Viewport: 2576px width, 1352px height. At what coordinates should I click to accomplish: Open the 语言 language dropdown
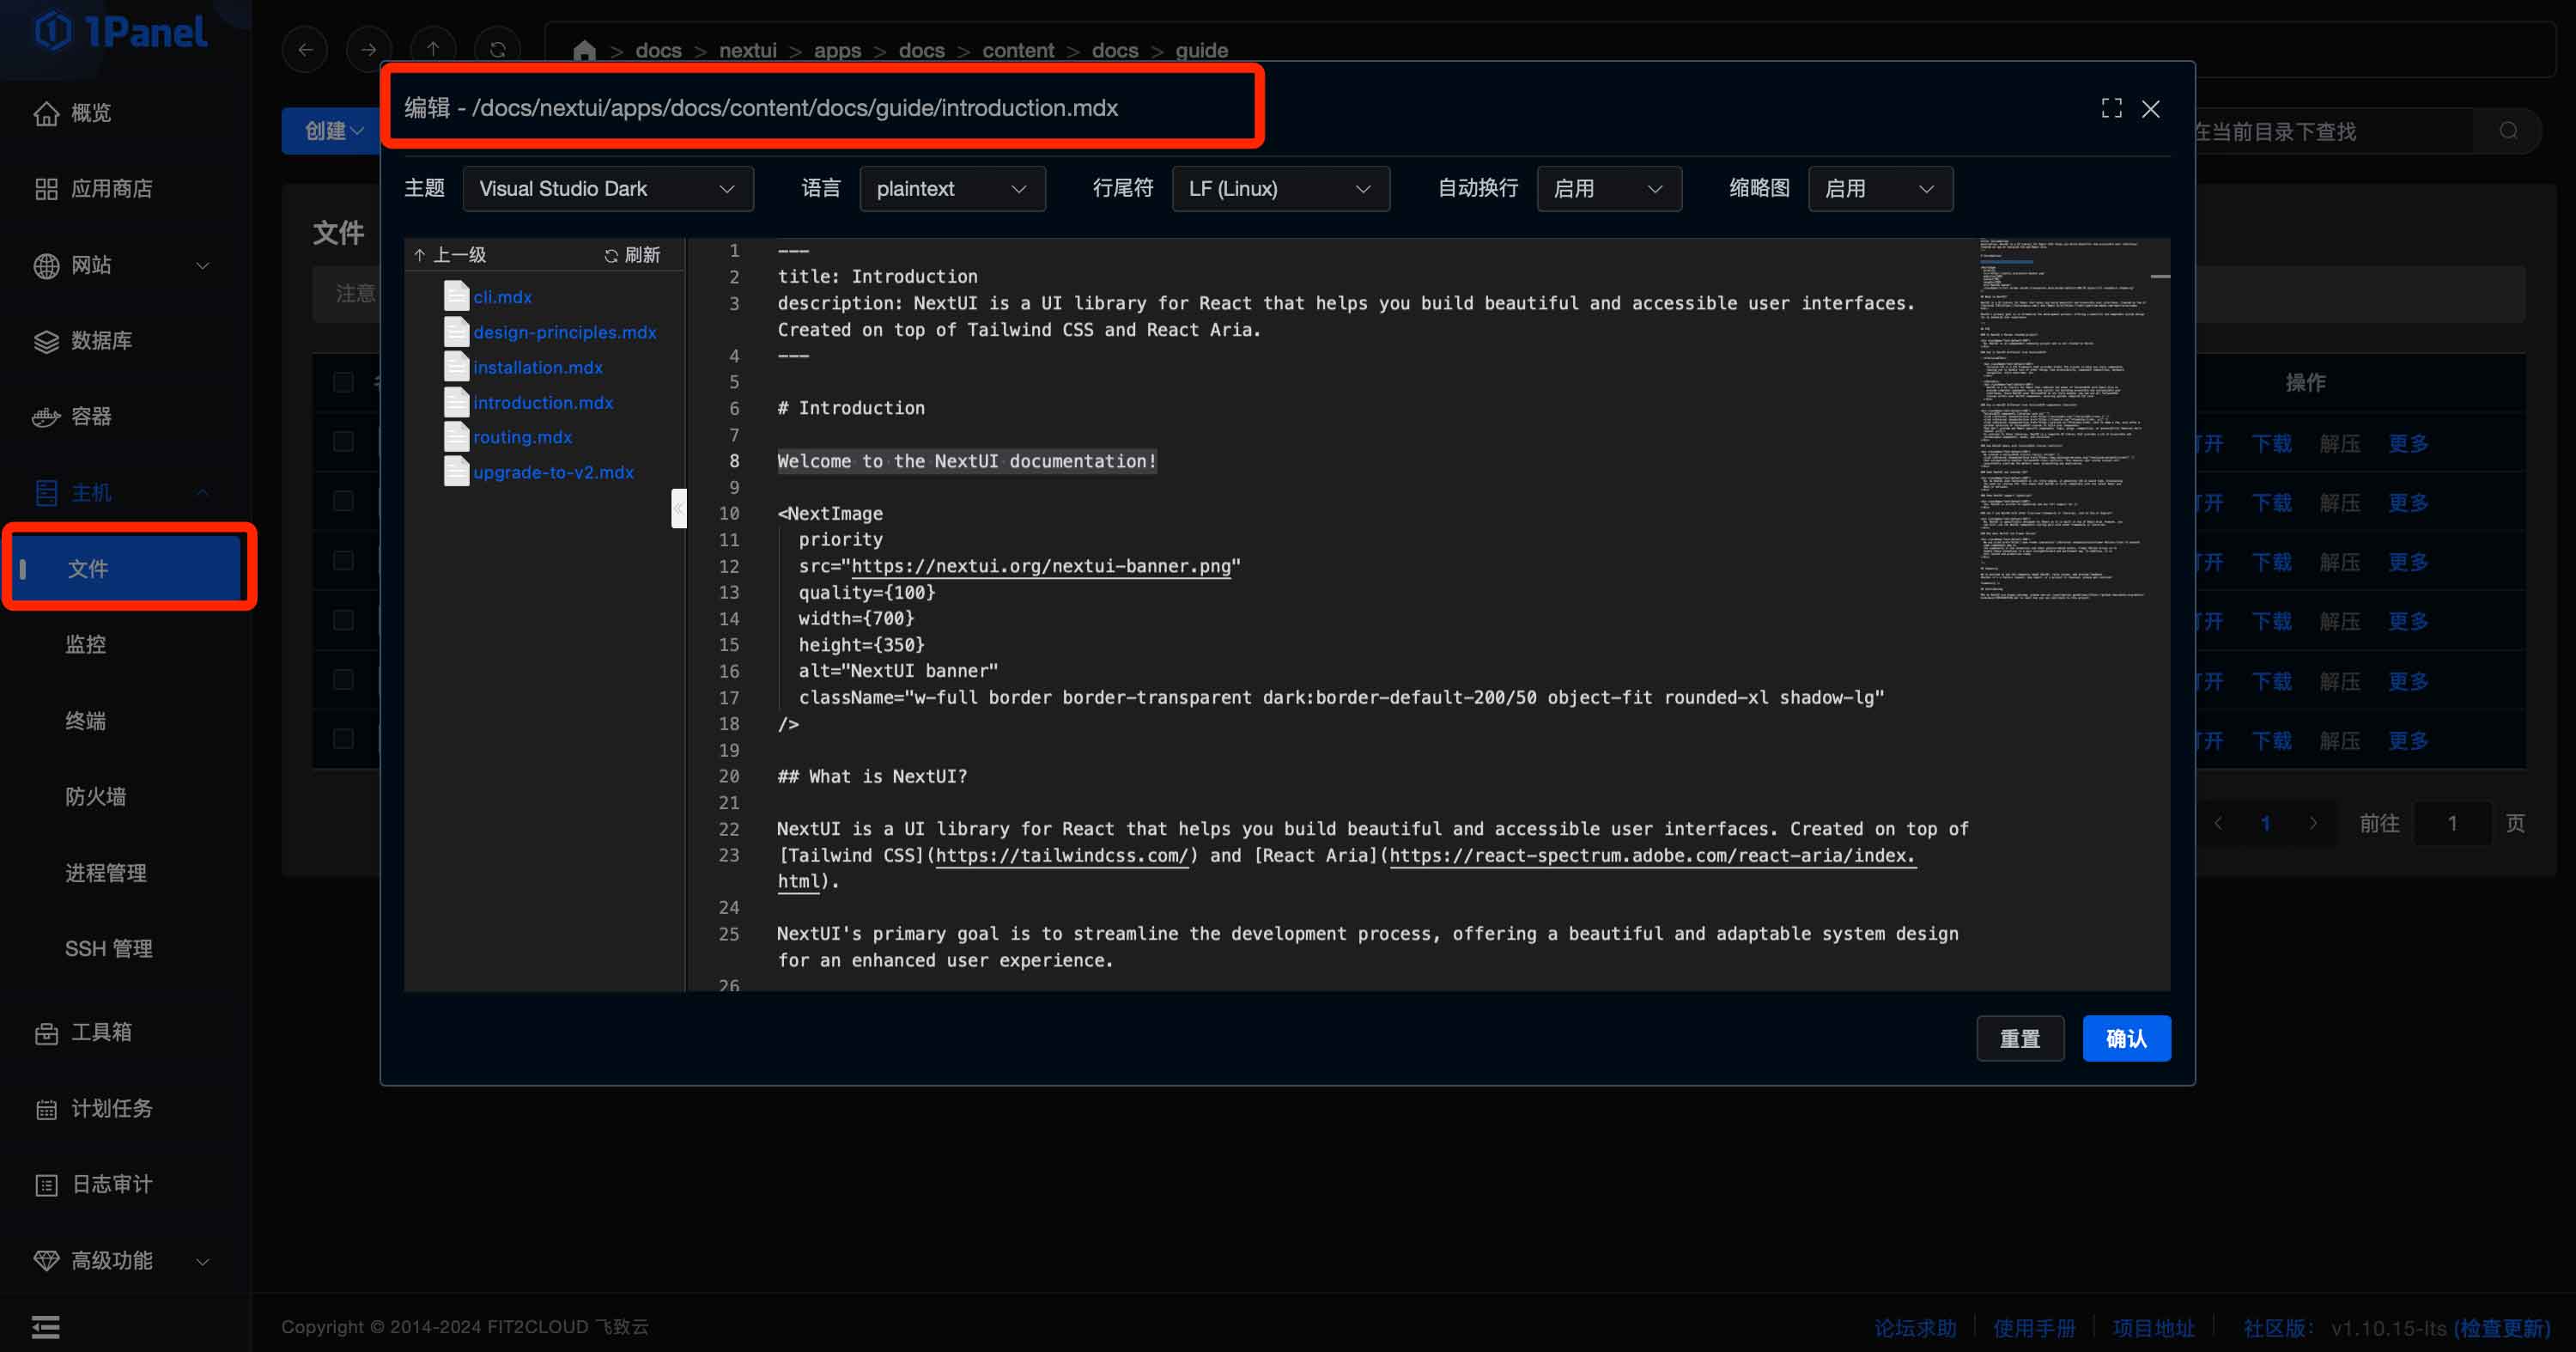tap(952, 189)
